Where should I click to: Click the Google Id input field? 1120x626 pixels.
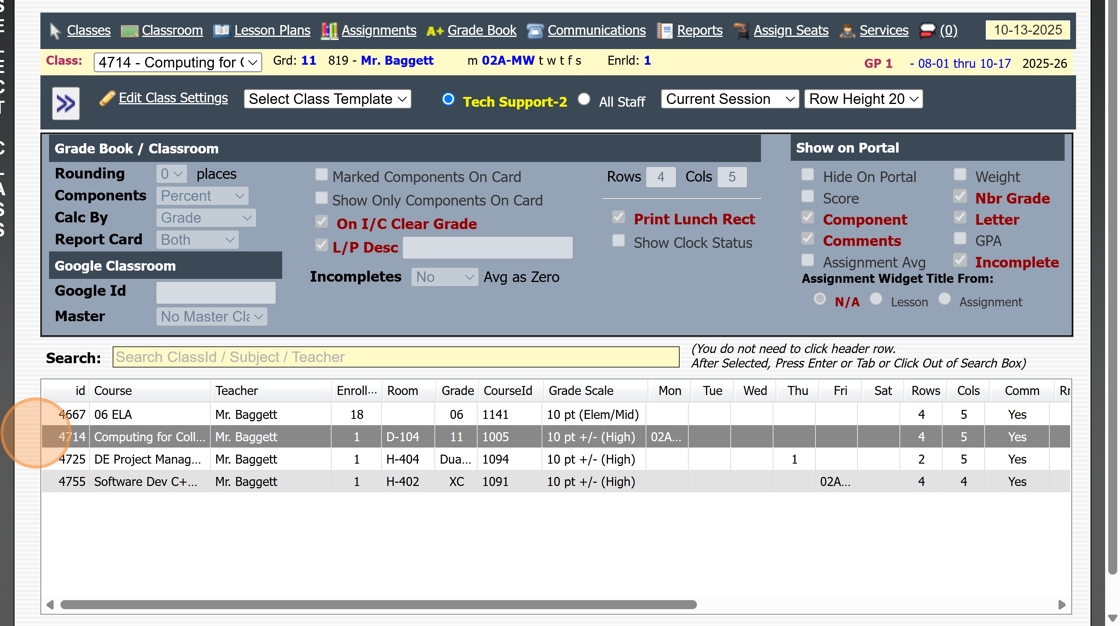(x=216, y=292)
